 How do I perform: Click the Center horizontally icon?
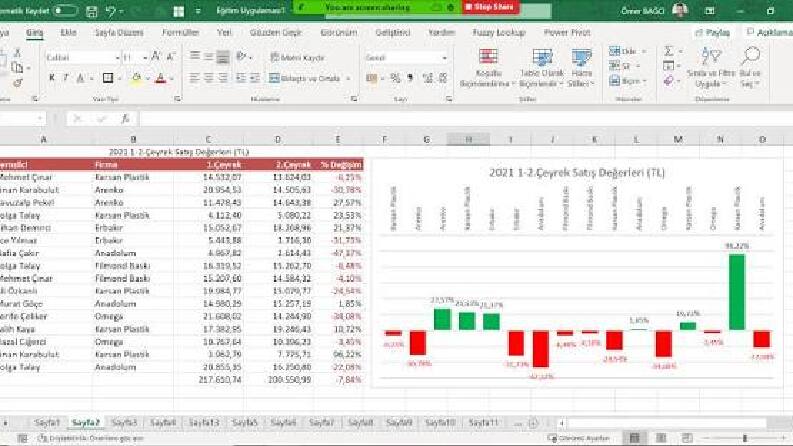tap(209, 78)
